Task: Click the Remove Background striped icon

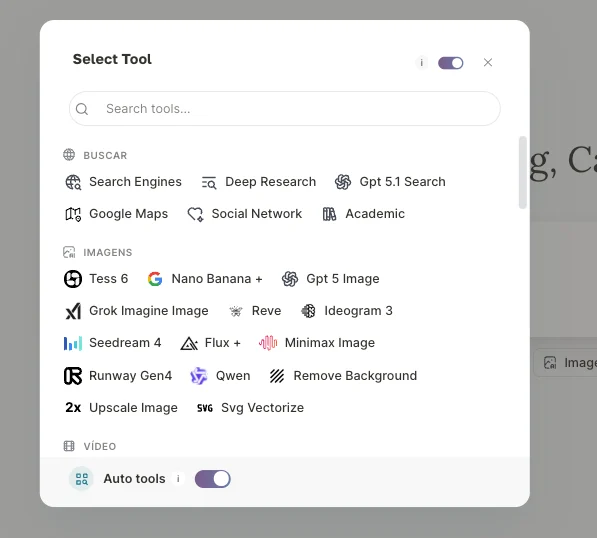Action: 277,376
